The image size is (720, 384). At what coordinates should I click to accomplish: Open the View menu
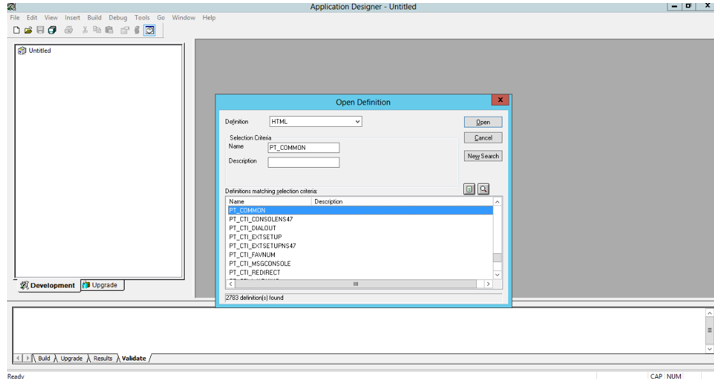click(x=51, y=17)
